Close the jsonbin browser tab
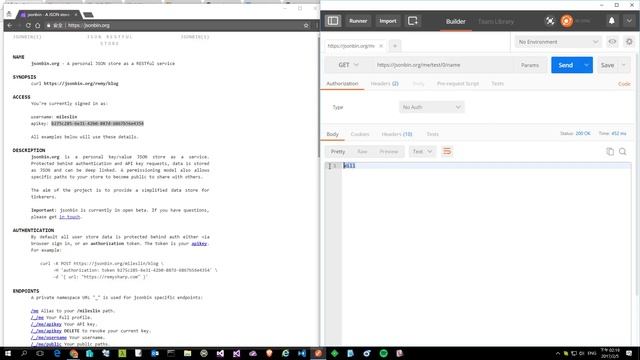This screenshot has width=640, height=360. (76, 14)
